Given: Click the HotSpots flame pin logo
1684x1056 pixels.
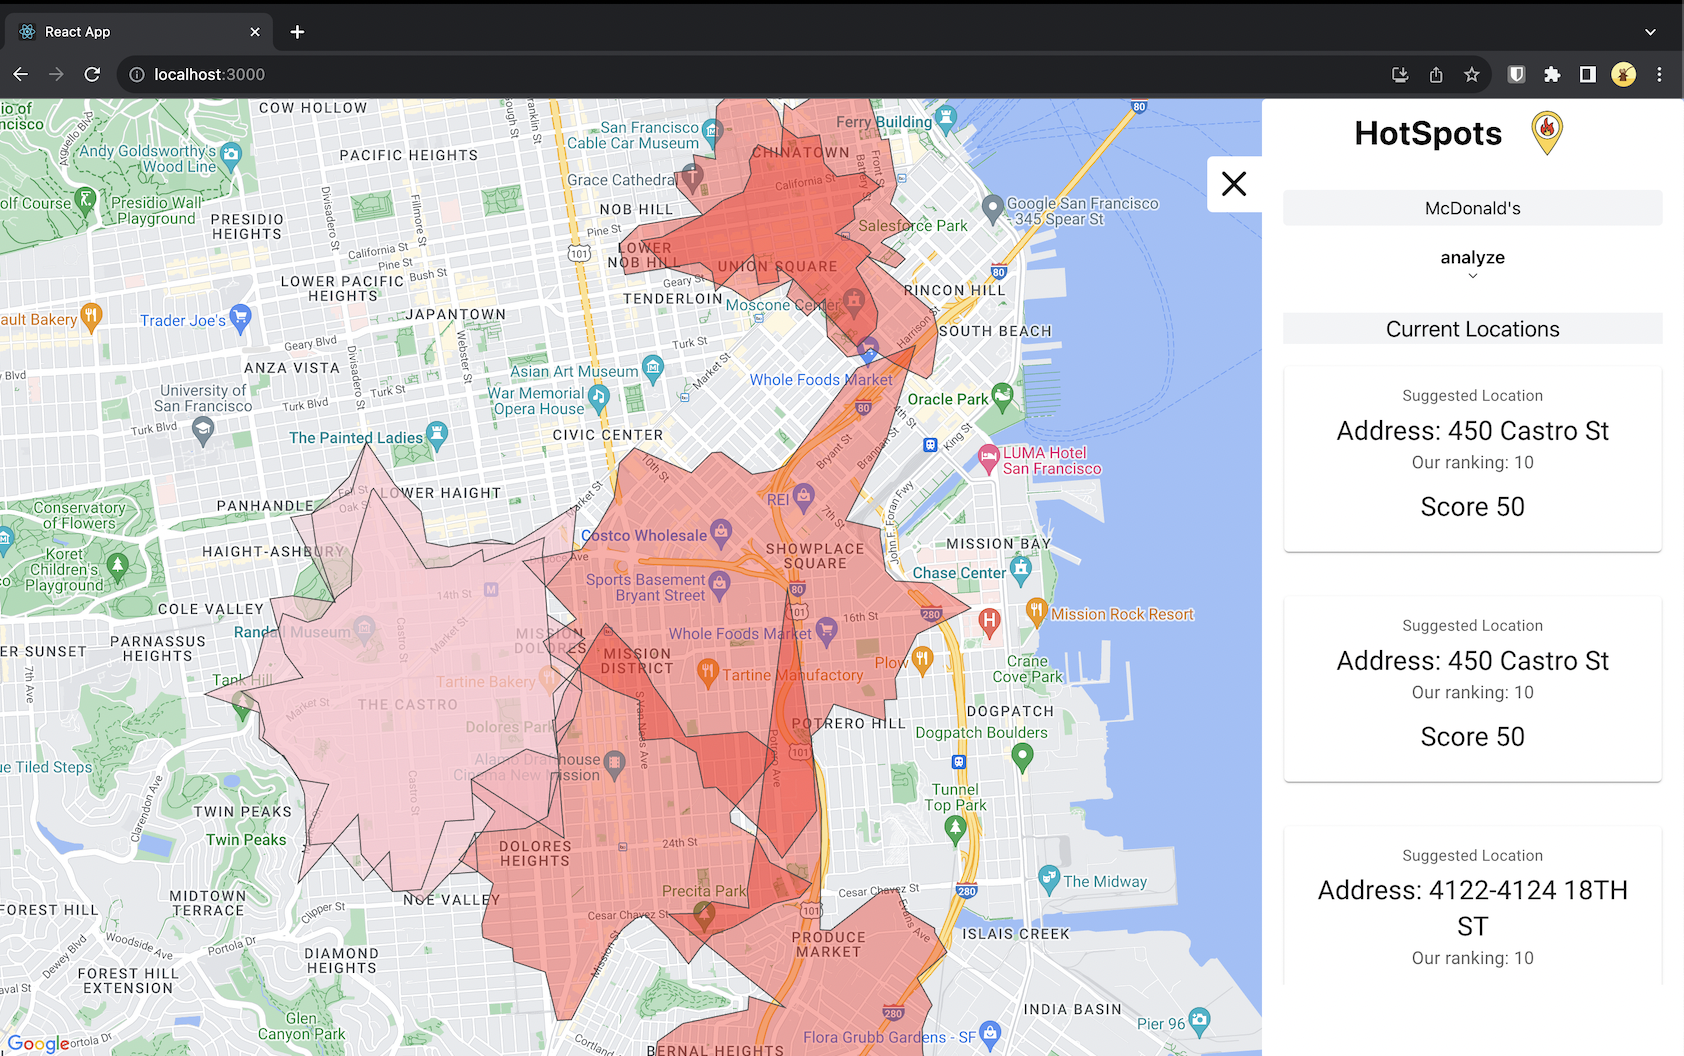Looking at the screenshot, I should (x=1547, y=133).
